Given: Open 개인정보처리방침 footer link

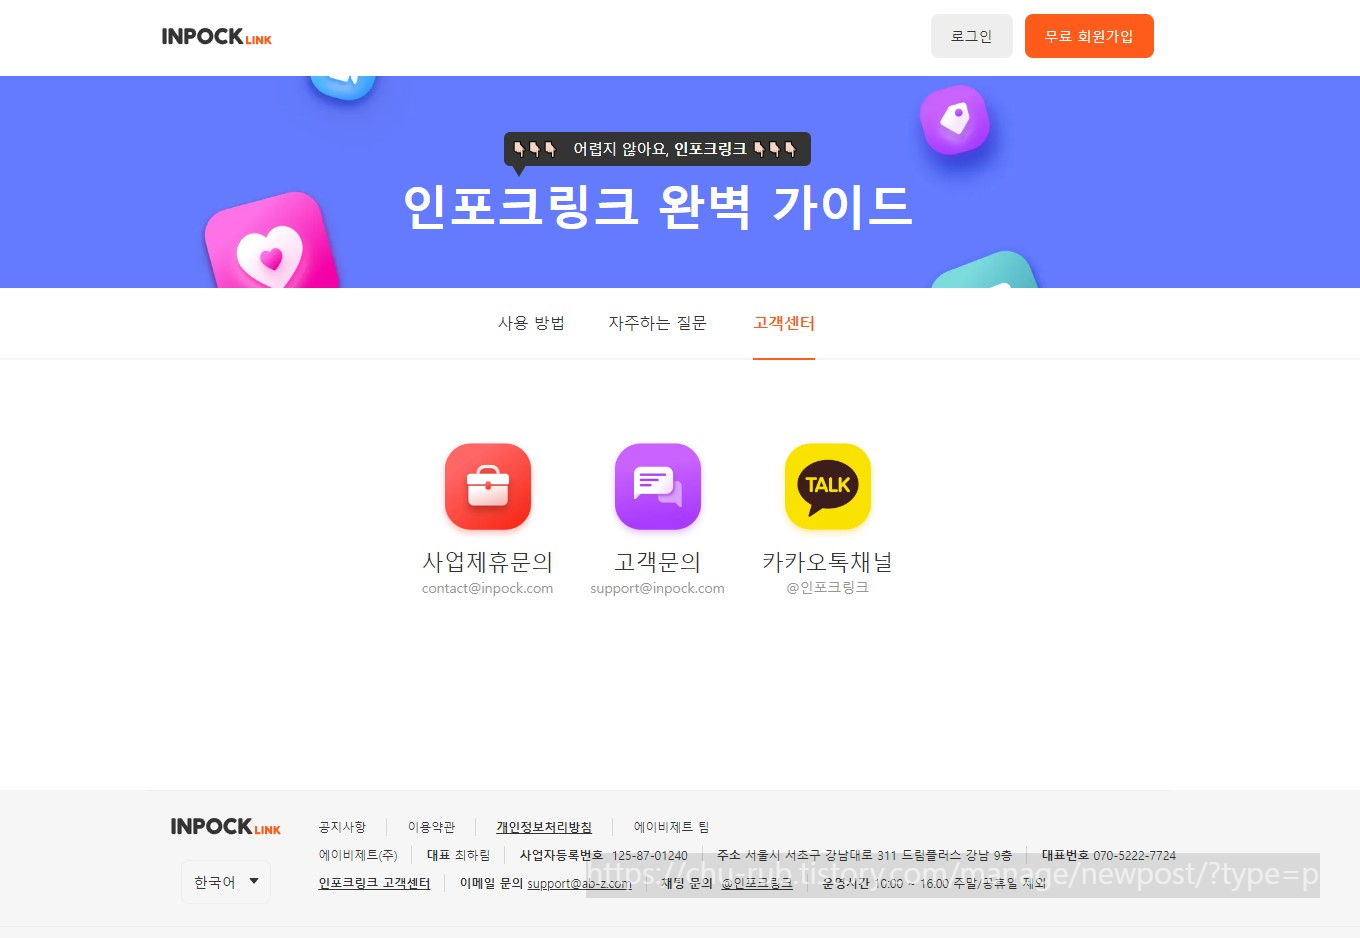Looking at the screenshot, I should point(544,827).
